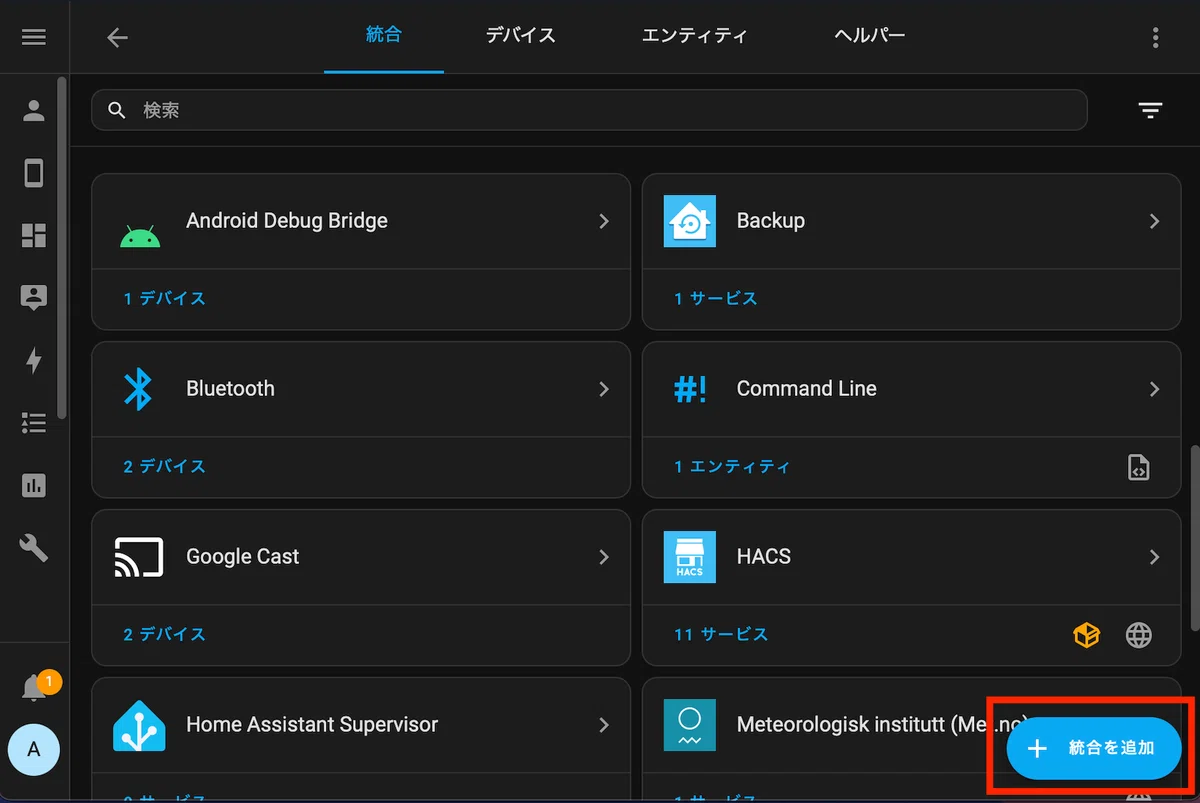
Task: Open user profile avatar A
Action: (34, 750)
